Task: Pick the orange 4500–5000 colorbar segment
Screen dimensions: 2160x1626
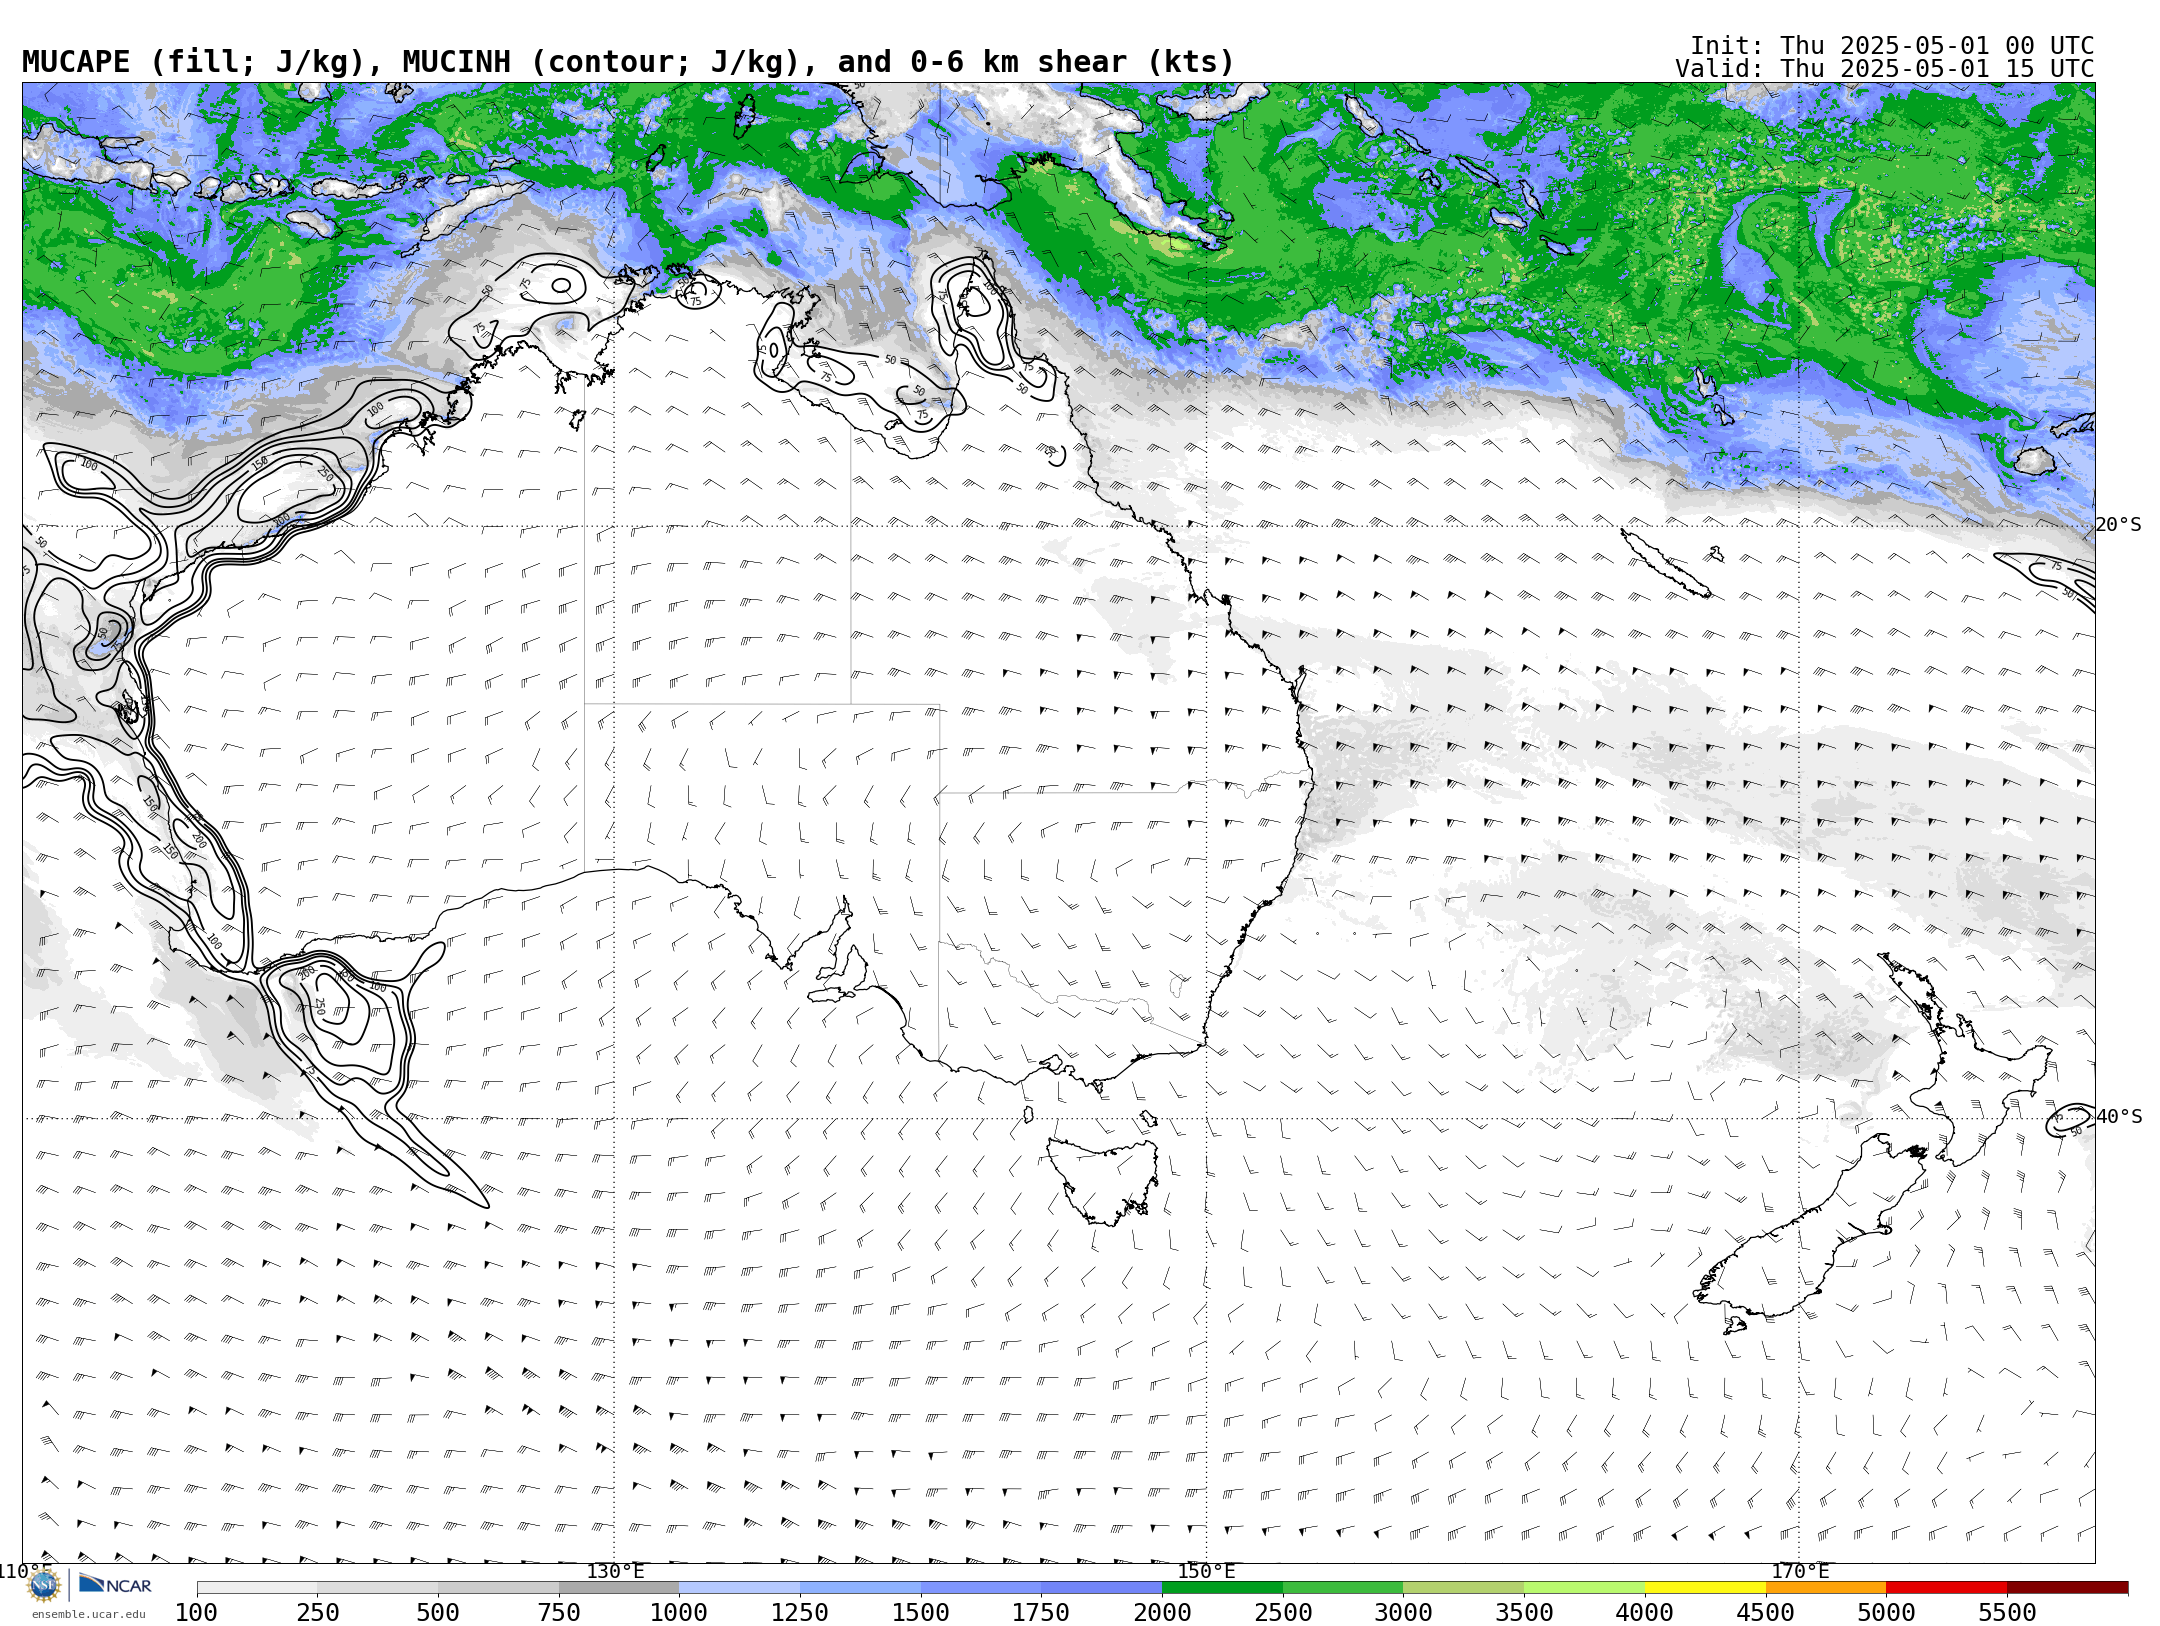Action: [1826, 1588]
